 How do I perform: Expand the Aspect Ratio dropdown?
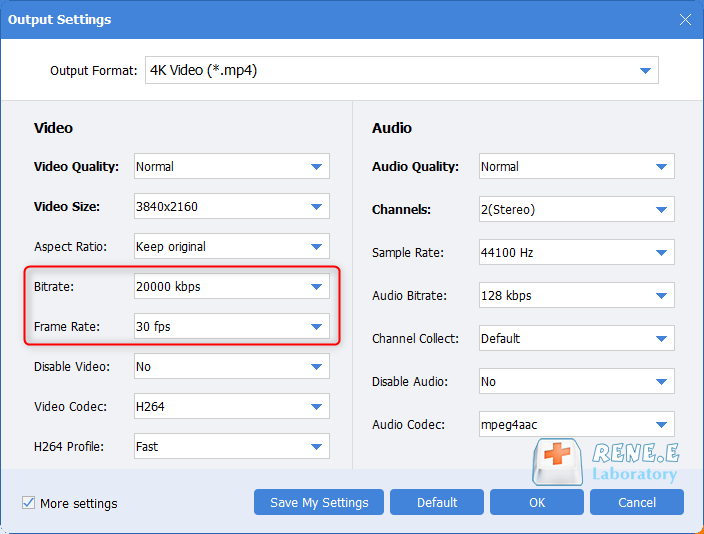(232, 246)
